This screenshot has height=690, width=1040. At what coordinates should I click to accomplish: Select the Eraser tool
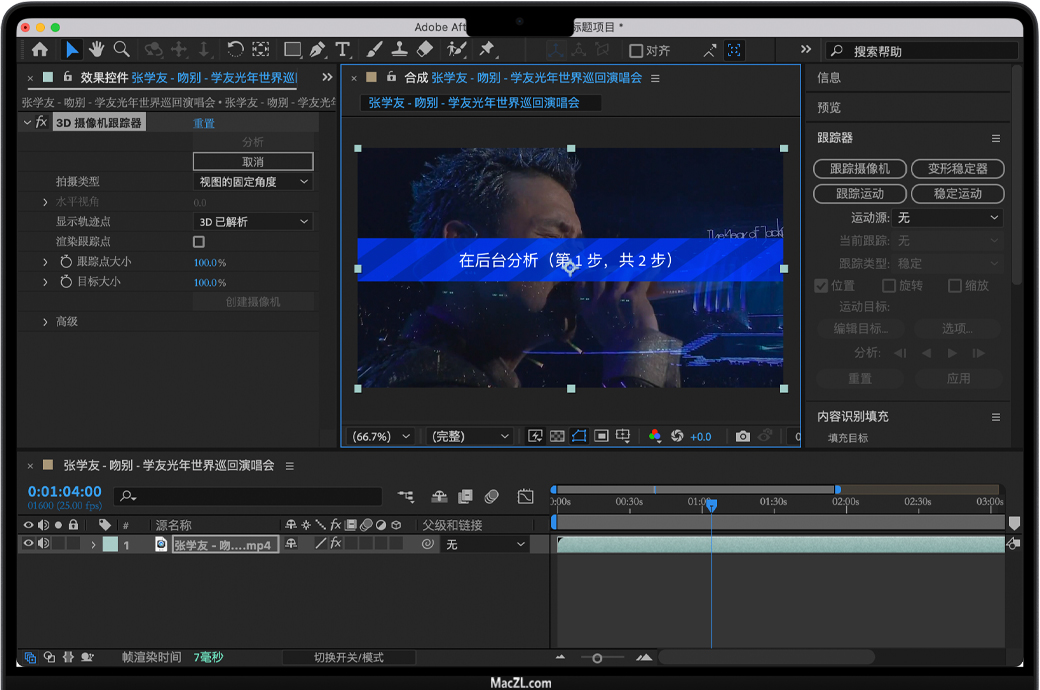click(424, 49)
